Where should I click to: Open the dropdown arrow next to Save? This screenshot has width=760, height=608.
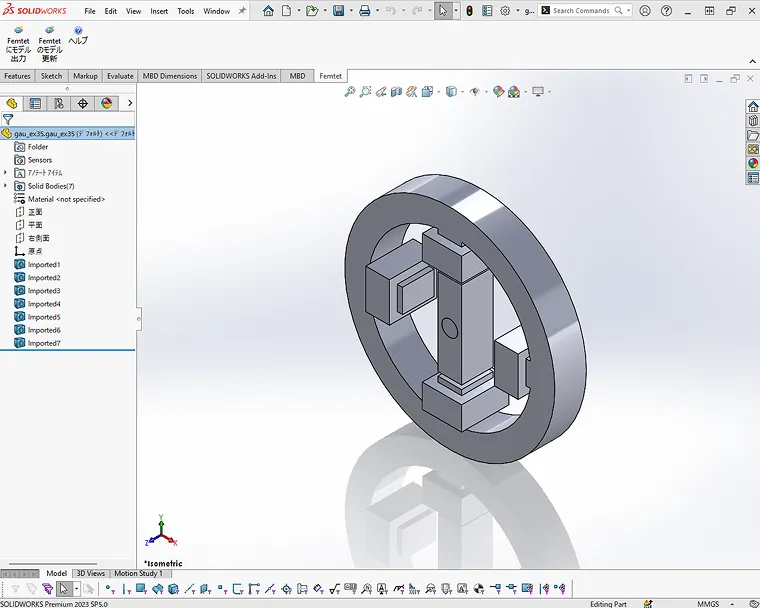point(351,11)
